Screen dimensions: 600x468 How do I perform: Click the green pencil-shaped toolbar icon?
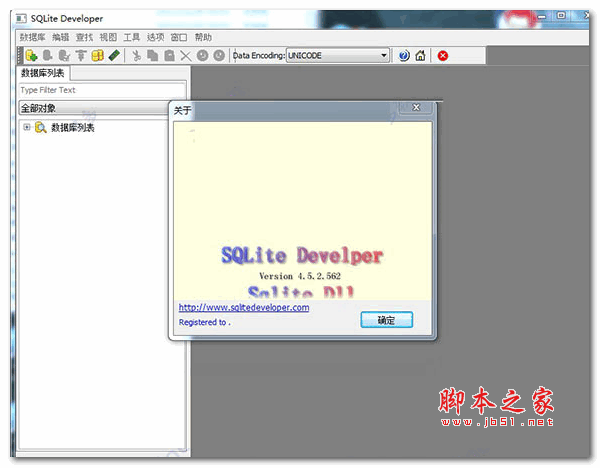tap(114, 56)
